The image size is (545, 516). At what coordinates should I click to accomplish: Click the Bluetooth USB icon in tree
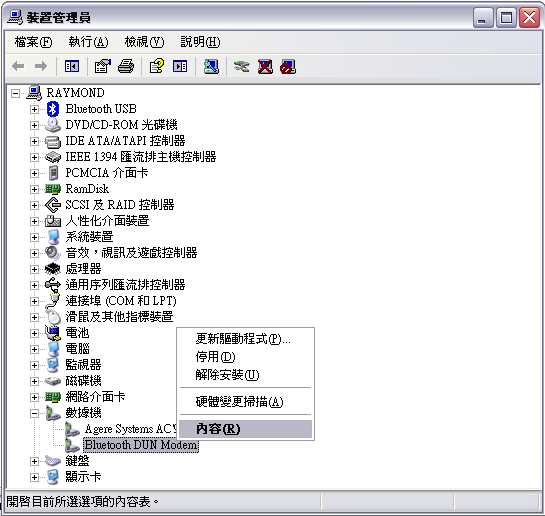53,109
